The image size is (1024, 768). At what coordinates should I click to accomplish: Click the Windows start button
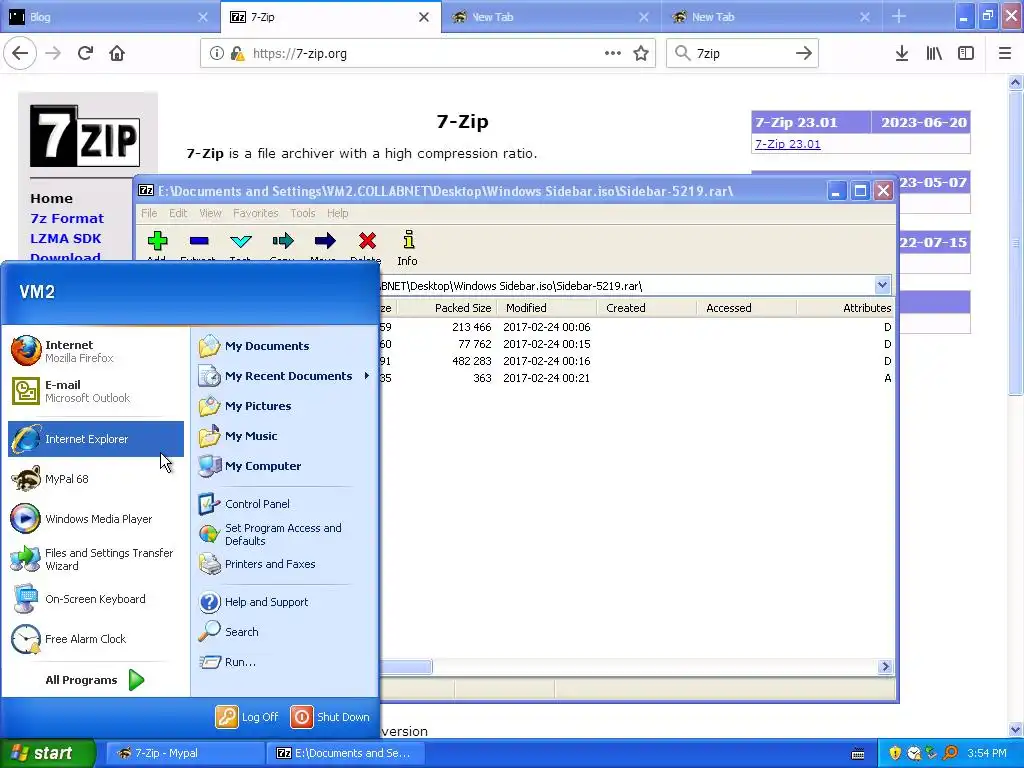(48, 754)
